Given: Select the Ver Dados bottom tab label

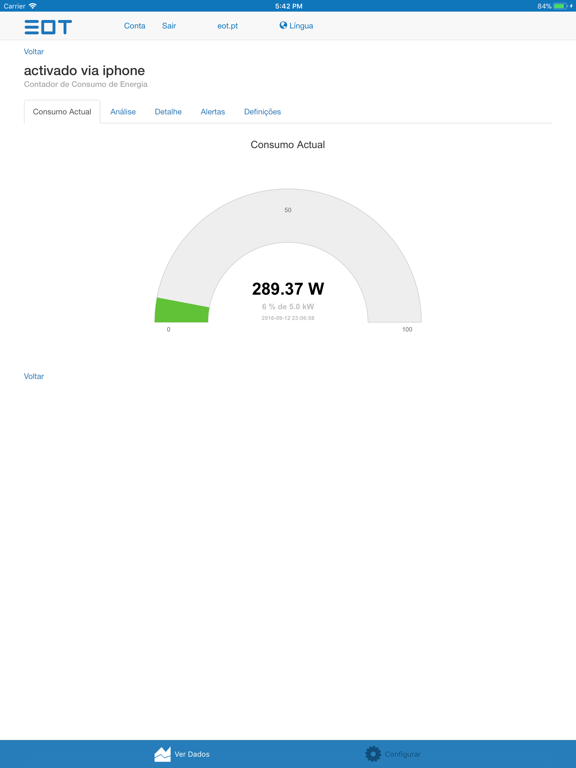Looking at the screenshot, I should tap(192, 754).
